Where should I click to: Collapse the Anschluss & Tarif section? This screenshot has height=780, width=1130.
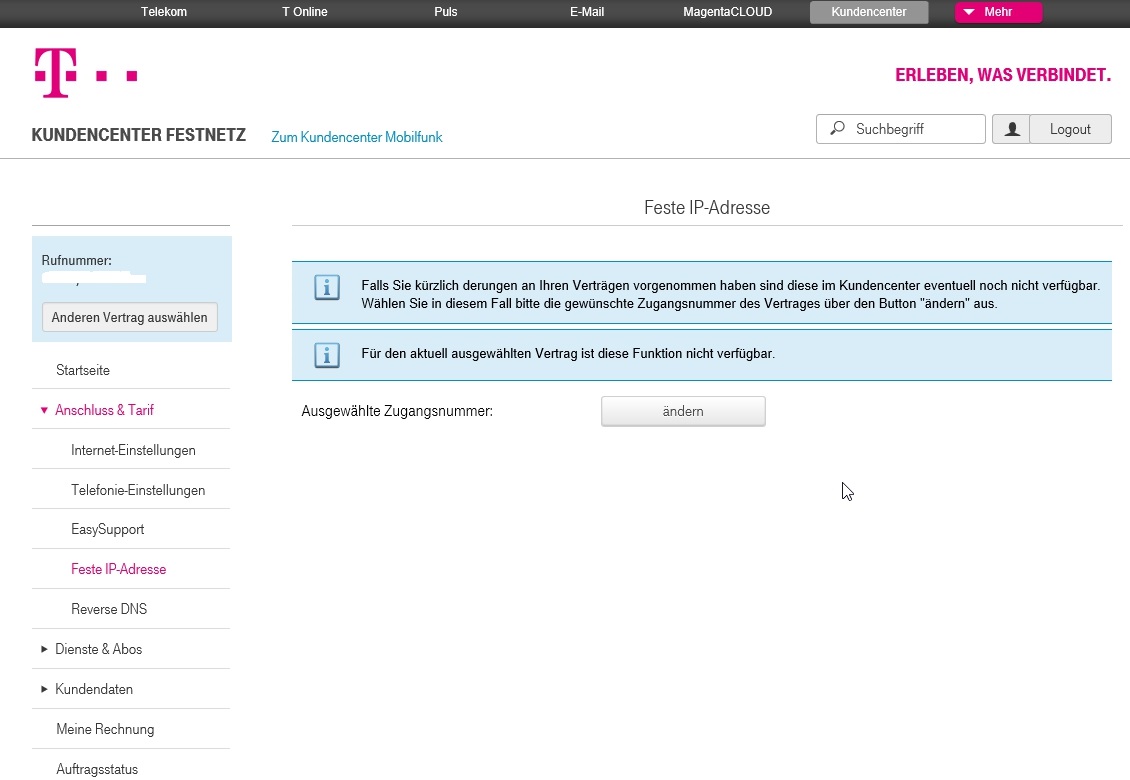[104, 410]
